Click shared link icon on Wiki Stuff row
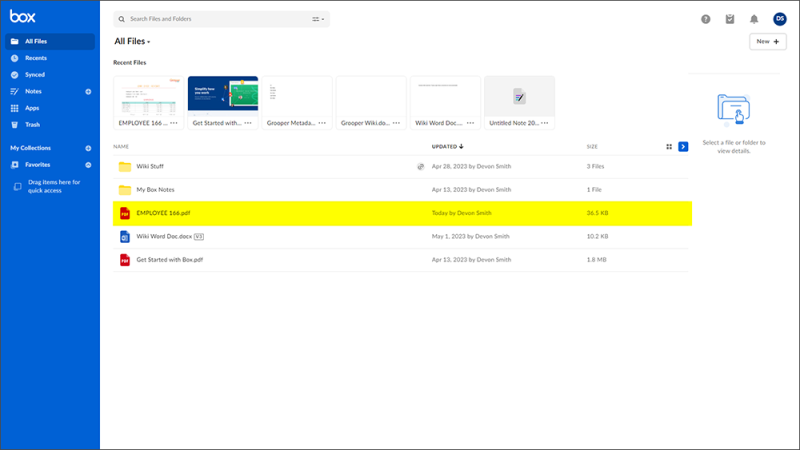 tap(420, 166)
